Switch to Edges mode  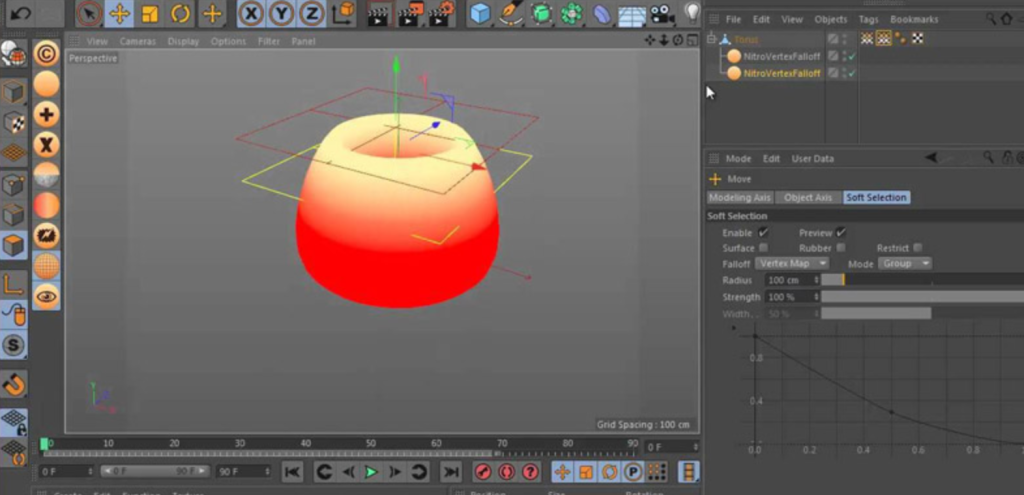[13, 215]
